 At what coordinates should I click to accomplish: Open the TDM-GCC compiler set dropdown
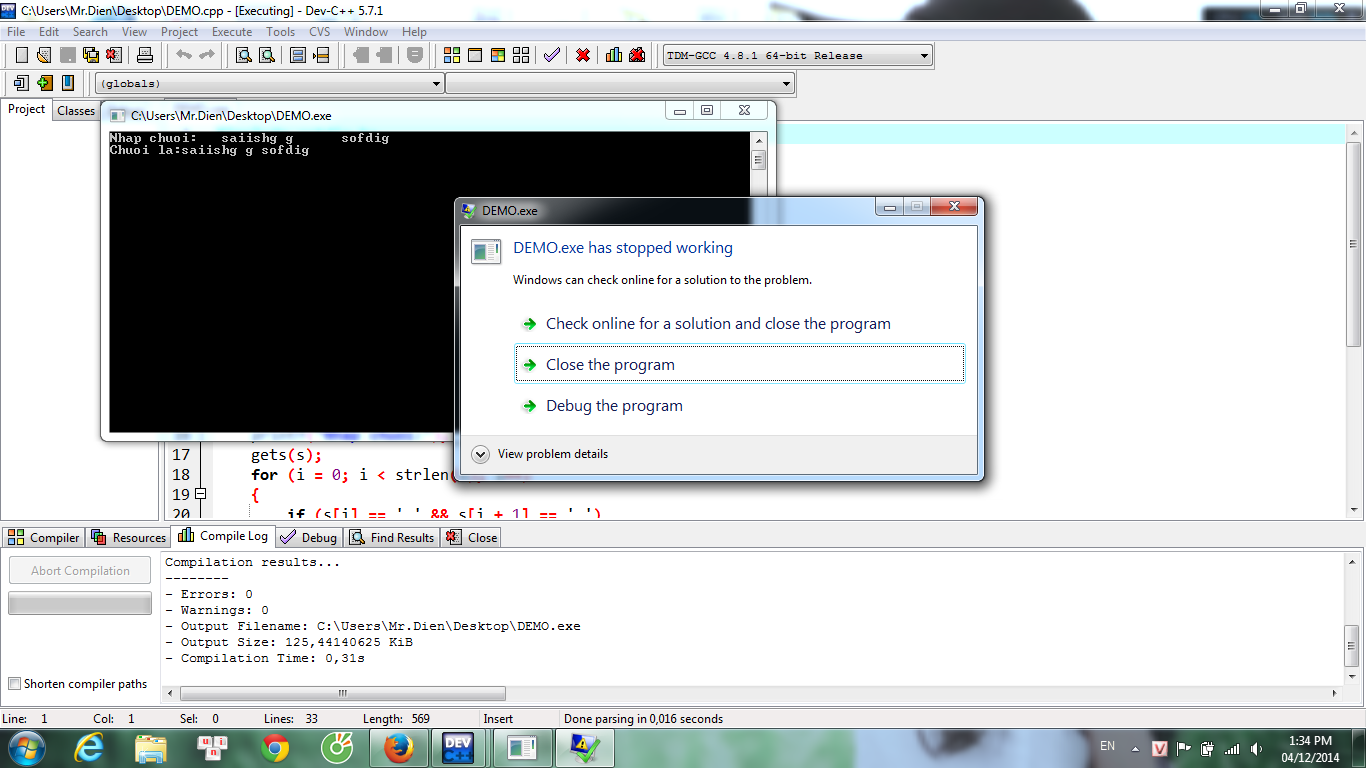(797, 55)
